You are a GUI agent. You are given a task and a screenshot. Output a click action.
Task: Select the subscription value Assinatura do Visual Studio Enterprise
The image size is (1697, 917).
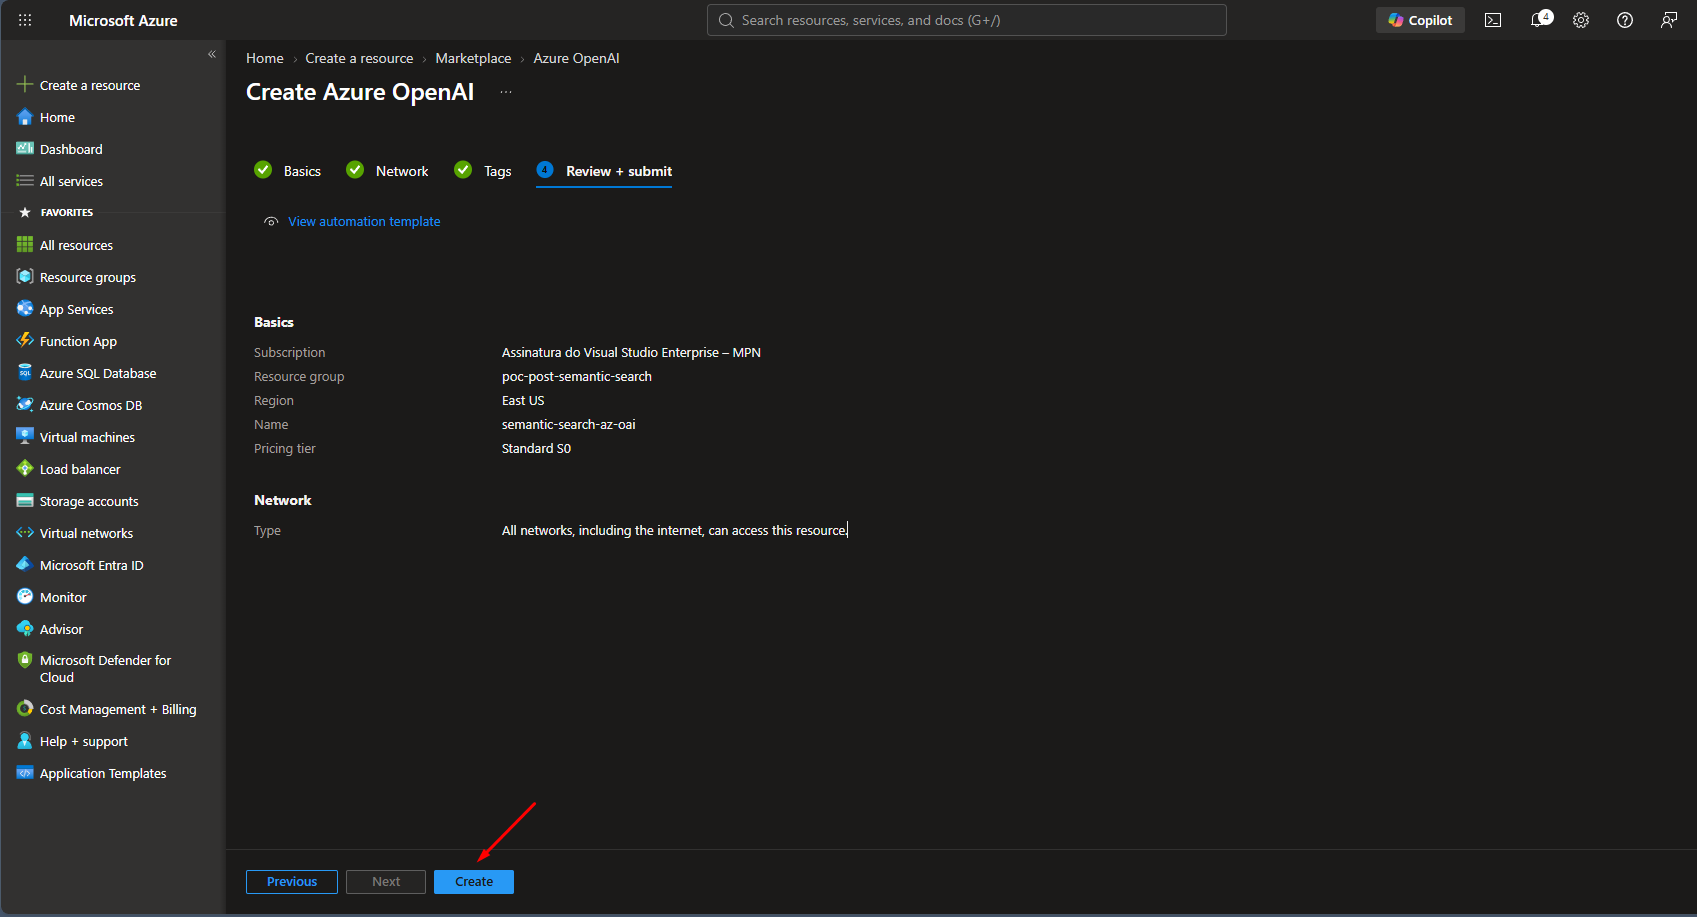point(631,352)
